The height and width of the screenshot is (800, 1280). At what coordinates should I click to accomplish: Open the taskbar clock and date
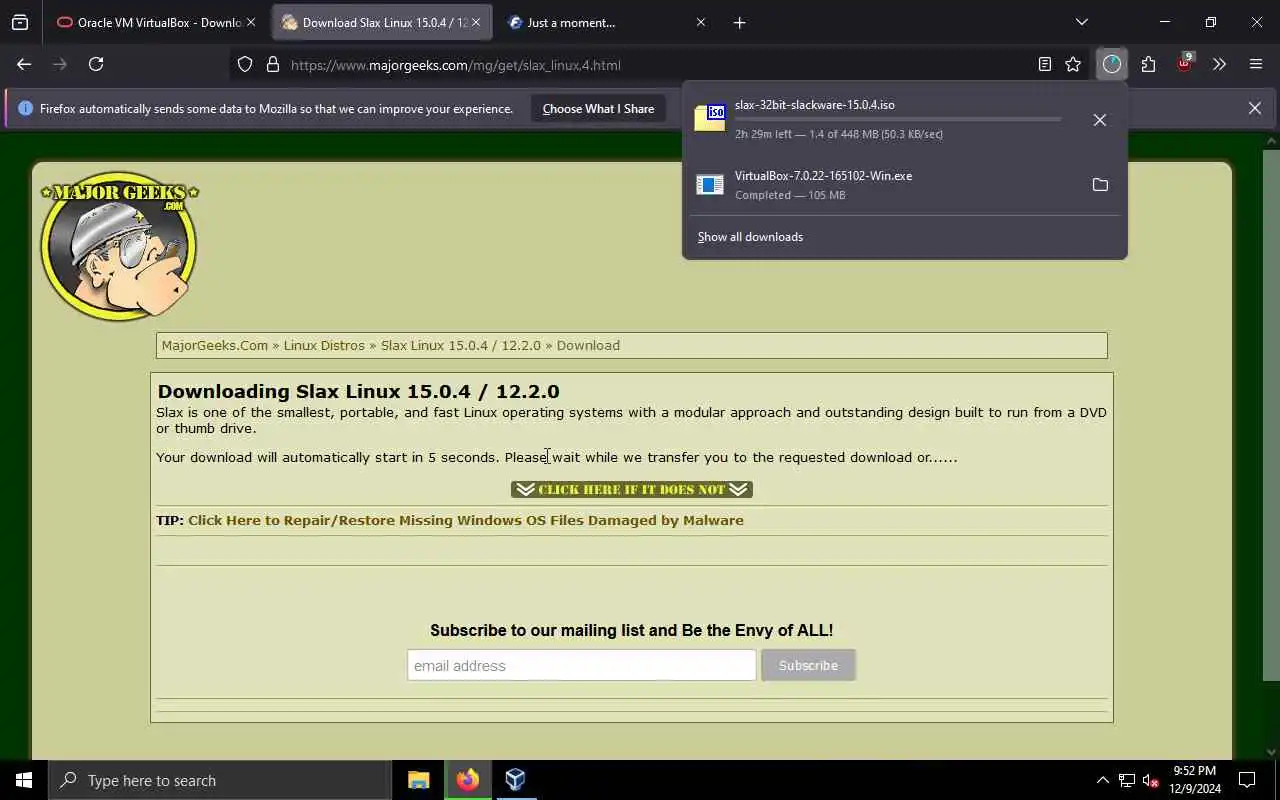pos(1195,780)
